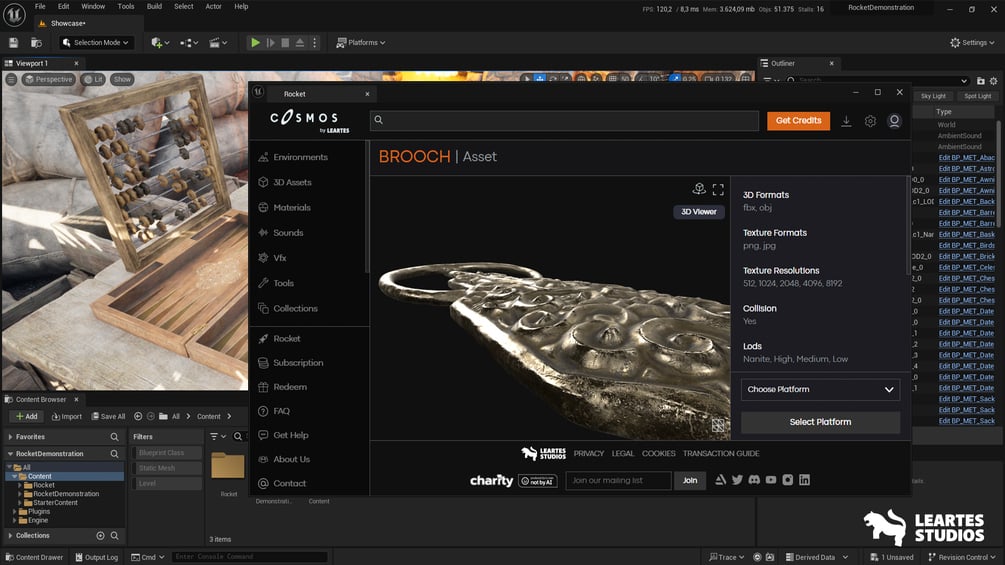
Task: Open play options three-dot menu
Action: pos(314,42)
